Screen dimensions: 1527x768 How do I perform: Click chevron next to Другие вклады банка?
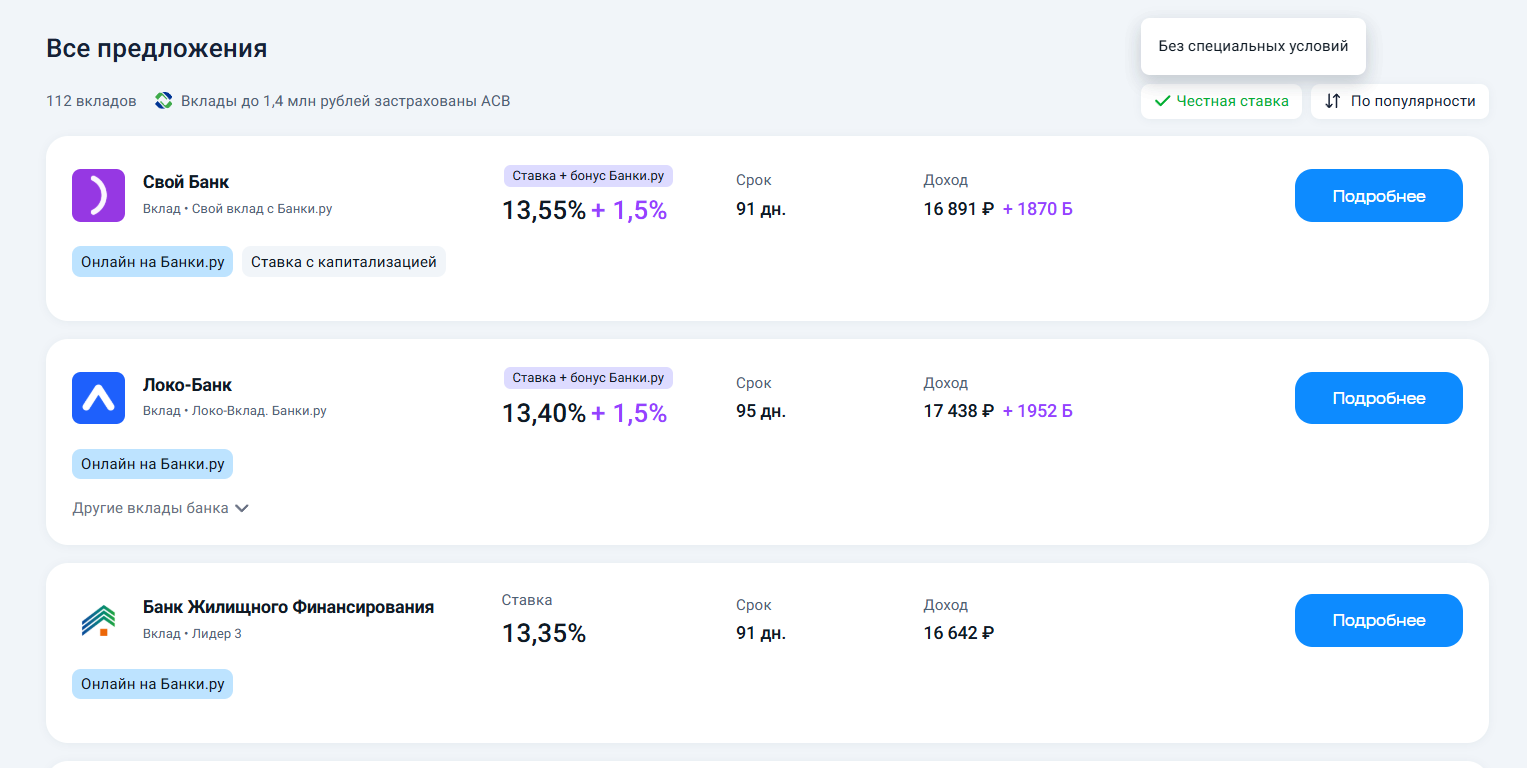click(x=241, y=508)
